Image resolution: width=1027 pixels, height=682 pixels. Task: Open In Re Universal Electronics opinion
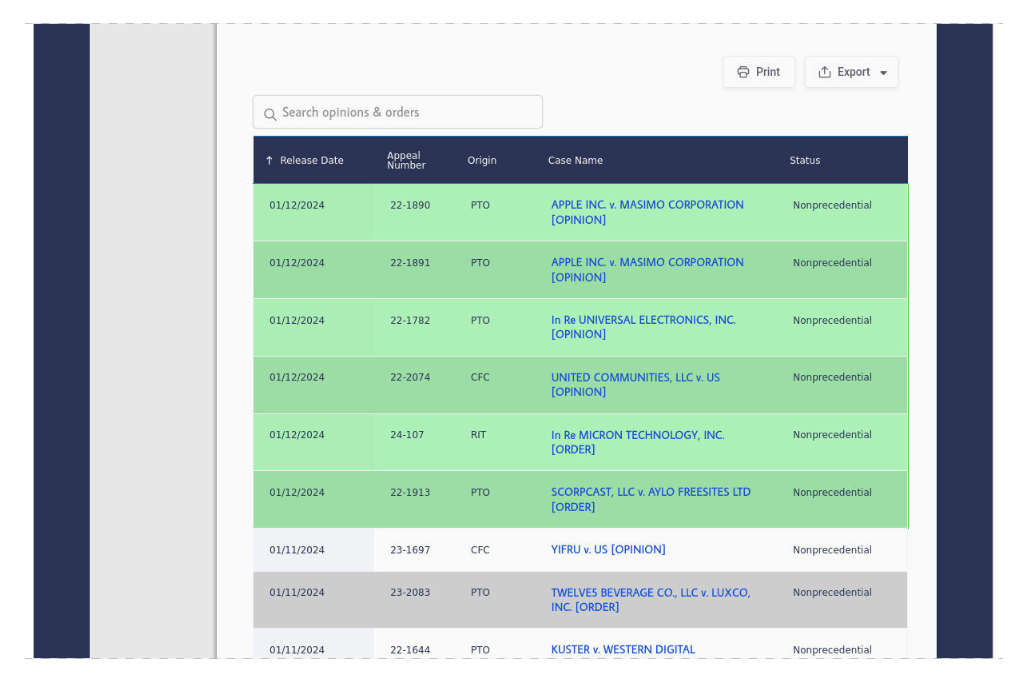pos(642,320)
